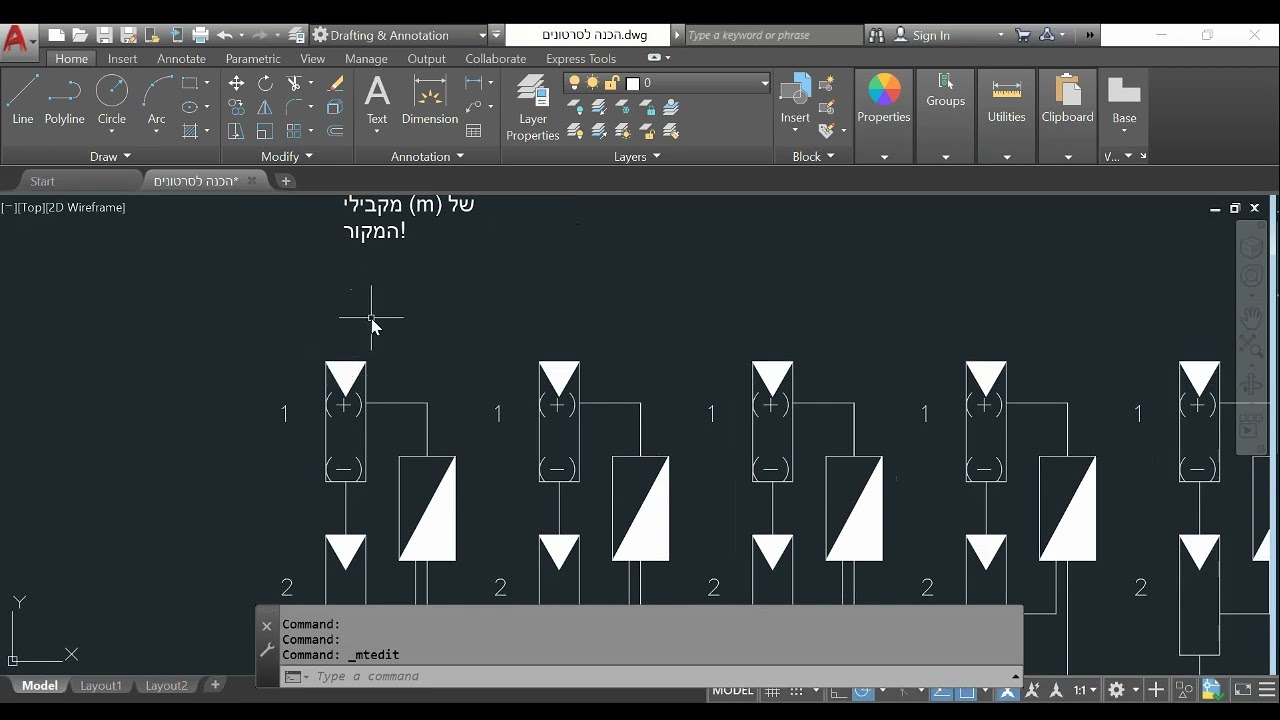This screenshot has width=1280, height=720.
Task: Toggle 2D object snap in status bar
Action: [x=966, y=691]
